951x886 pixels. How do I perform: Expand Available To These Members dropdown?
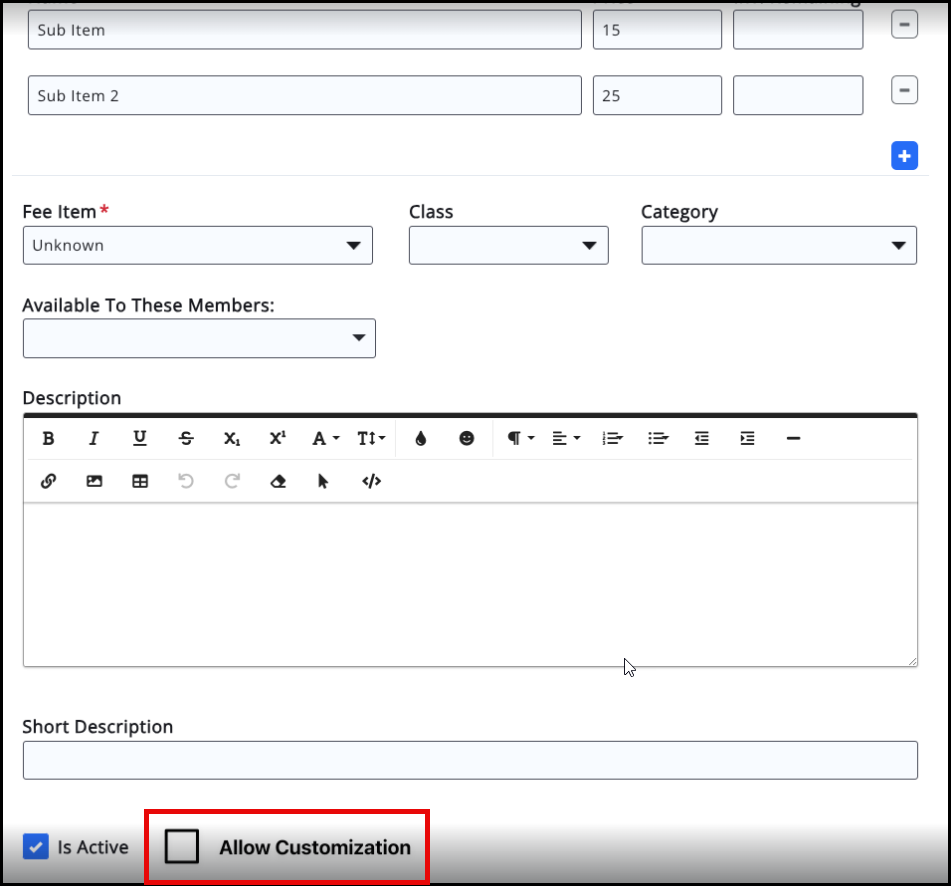point(199,338)
